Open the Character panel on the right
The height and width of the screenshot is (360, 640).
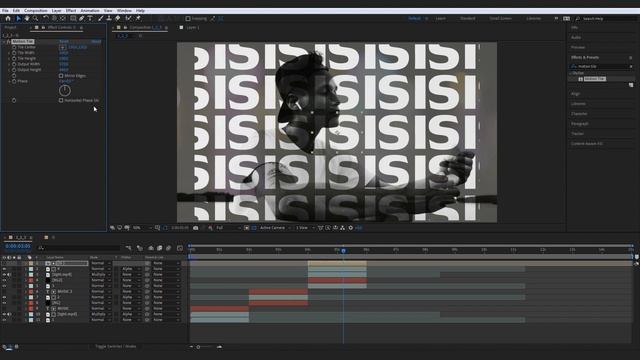click(579, 114)
